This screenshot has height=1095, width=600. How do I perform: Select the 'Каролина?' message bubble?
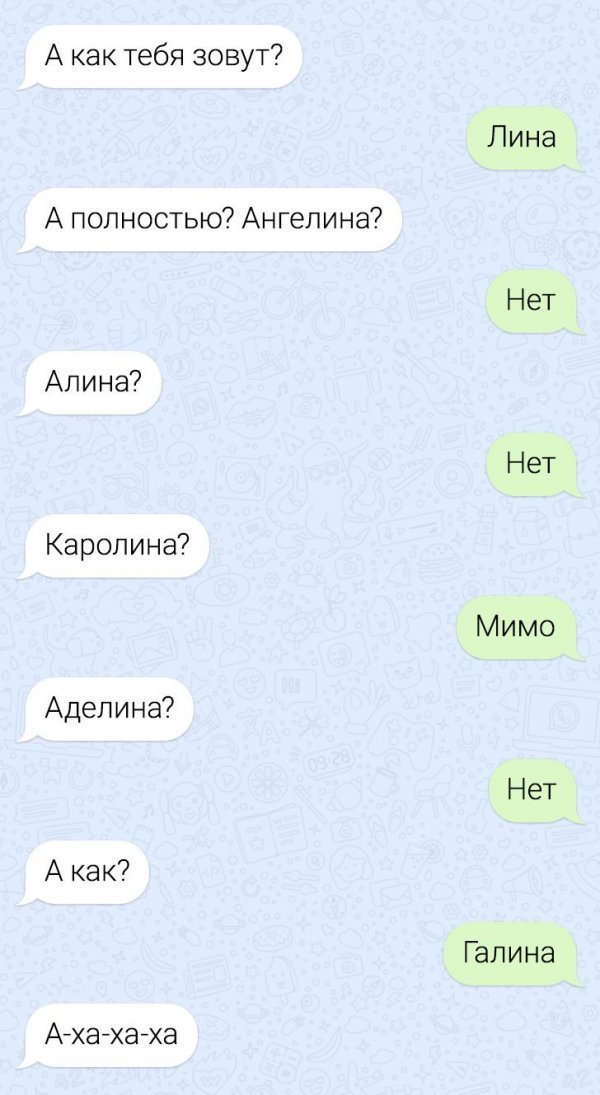coord(115,546)
